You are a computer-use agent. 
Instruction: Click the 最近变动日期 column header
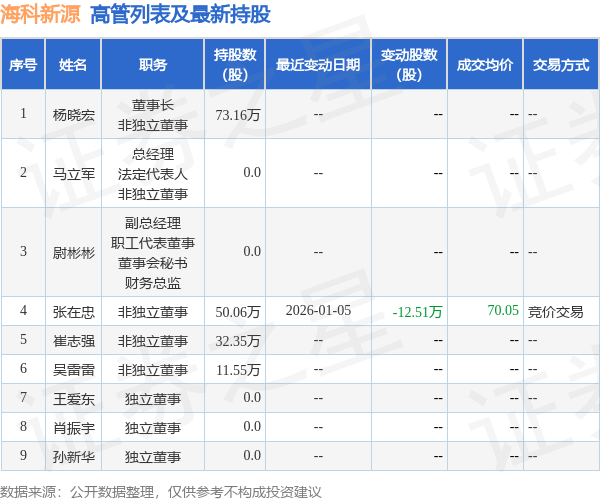318,65
